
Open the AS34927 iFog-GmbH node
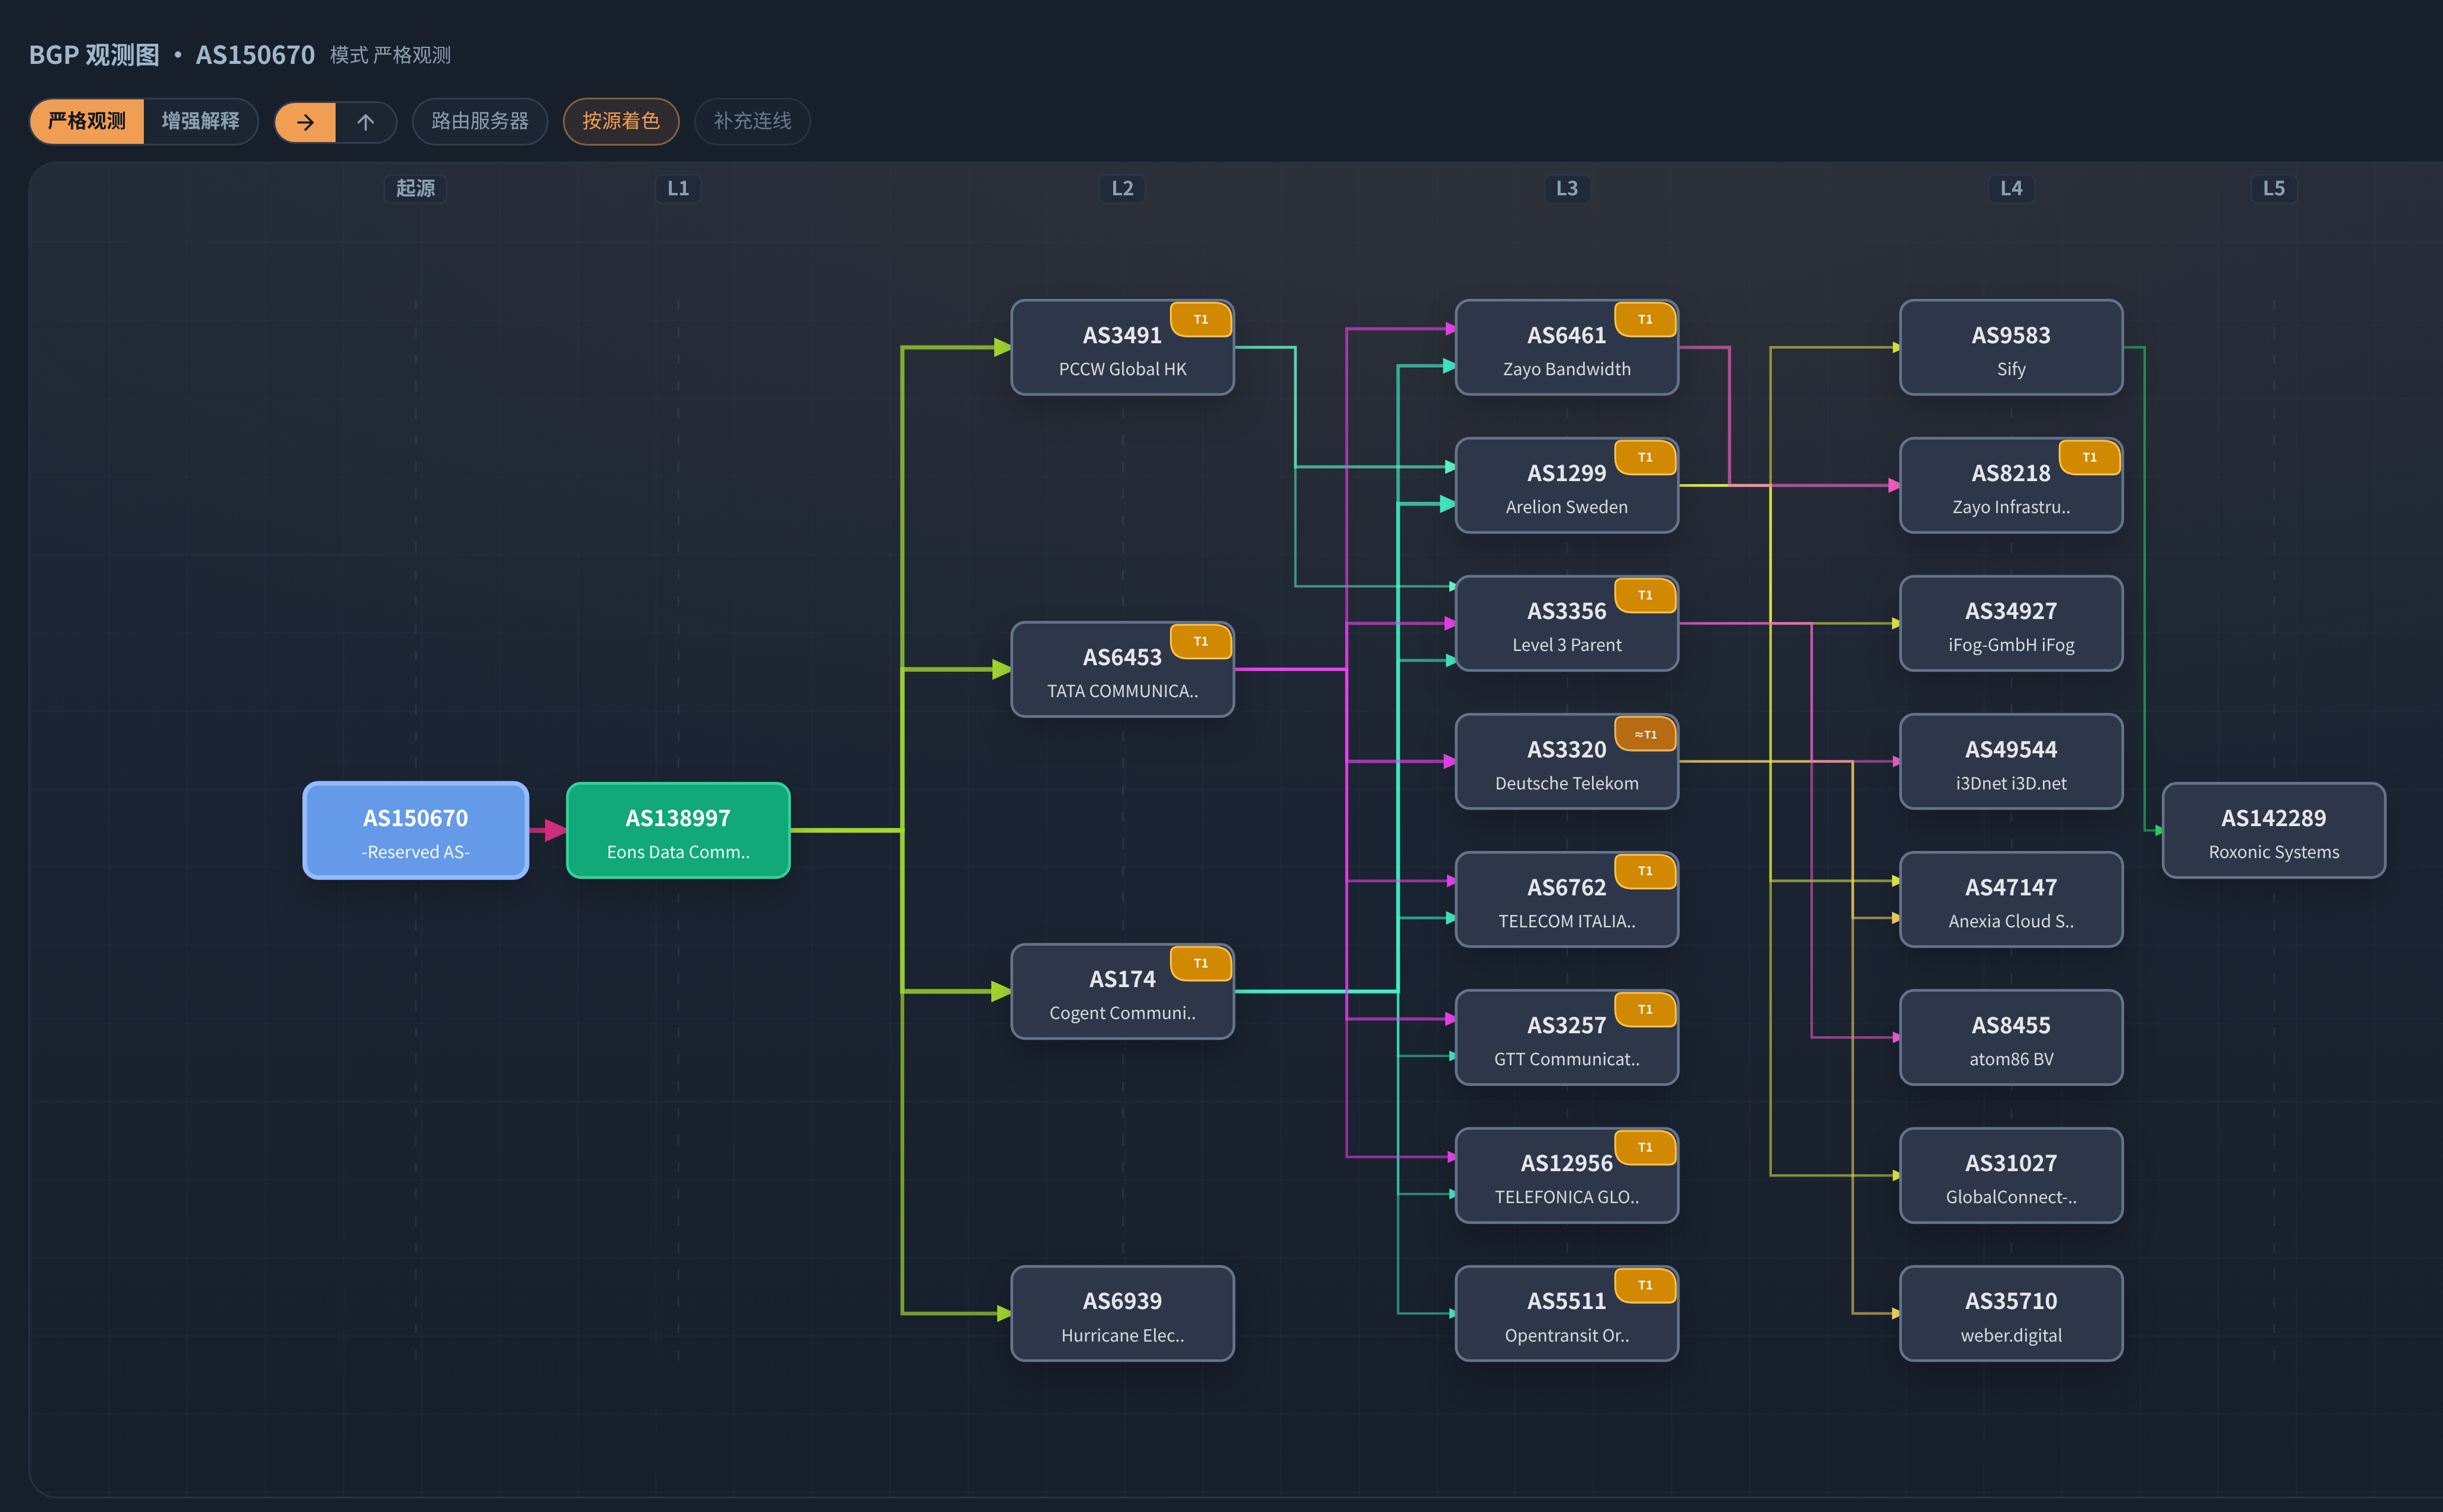[x=2011, y=623]
